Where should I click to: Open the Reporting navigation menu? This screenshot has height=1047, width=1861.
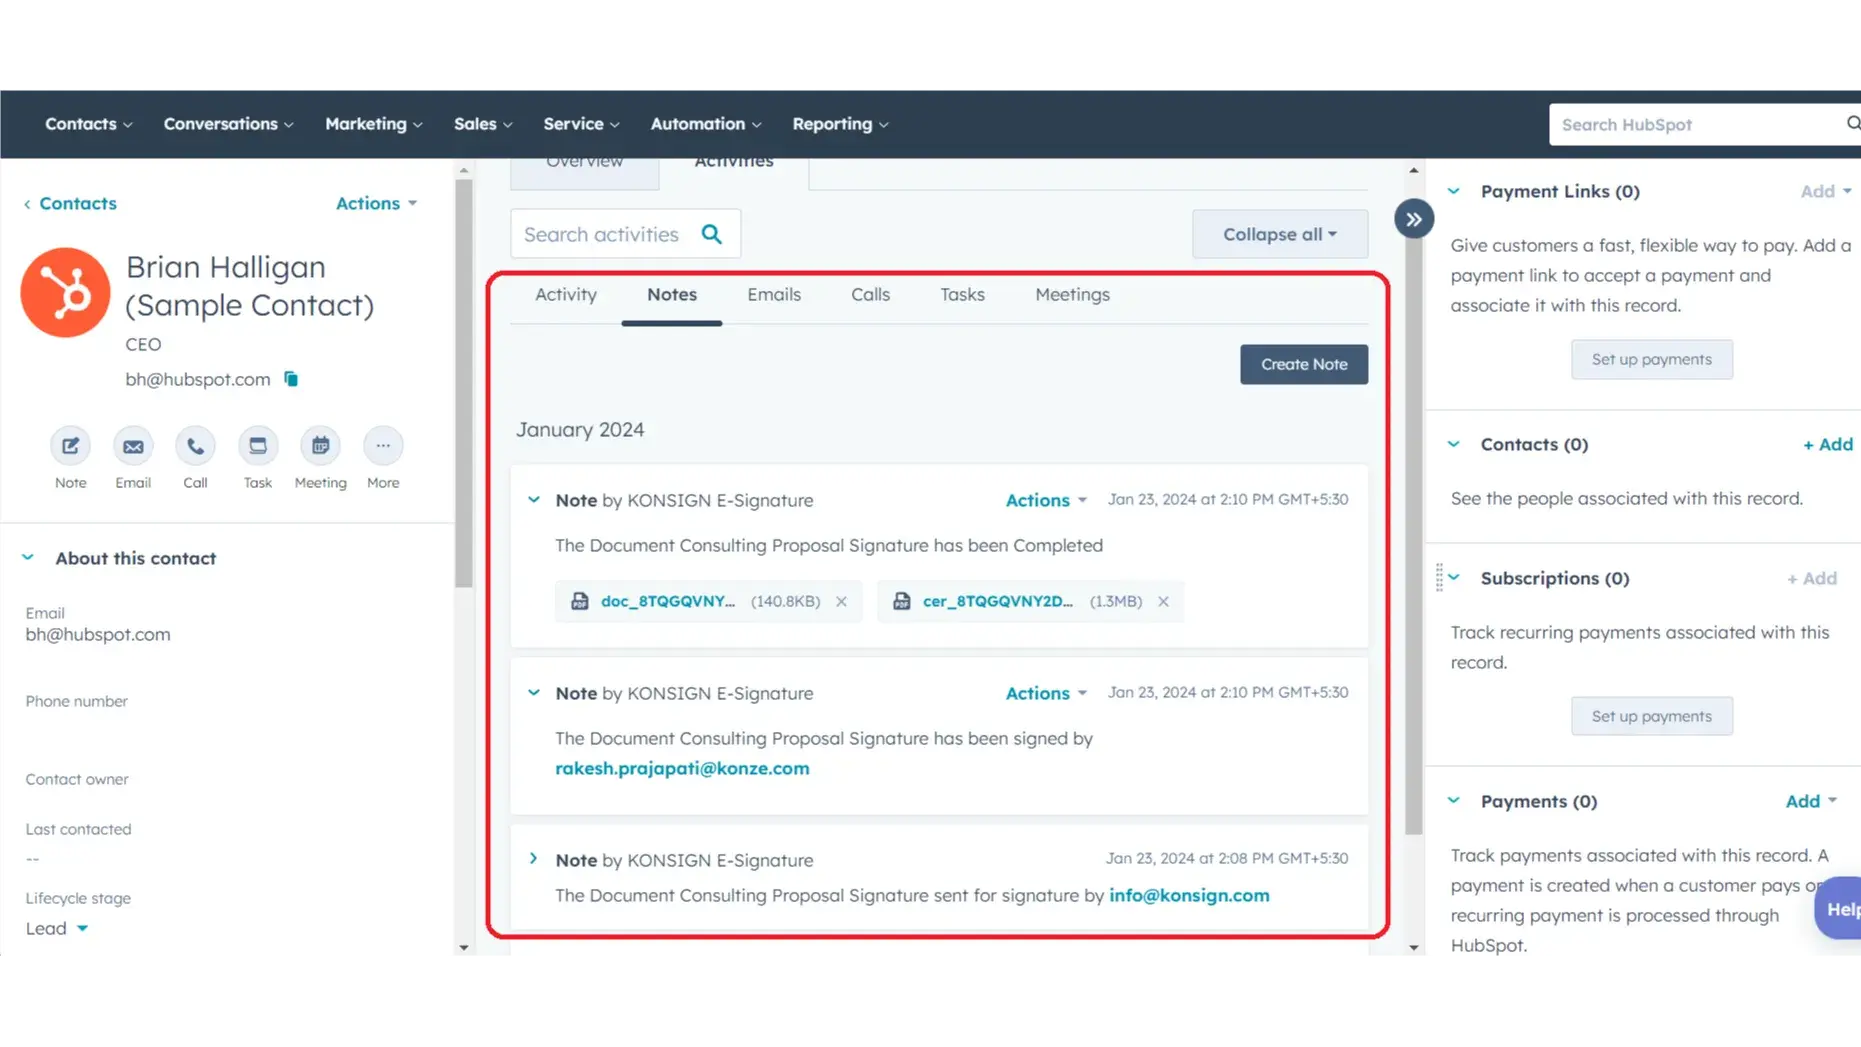(x=840, y=124)
